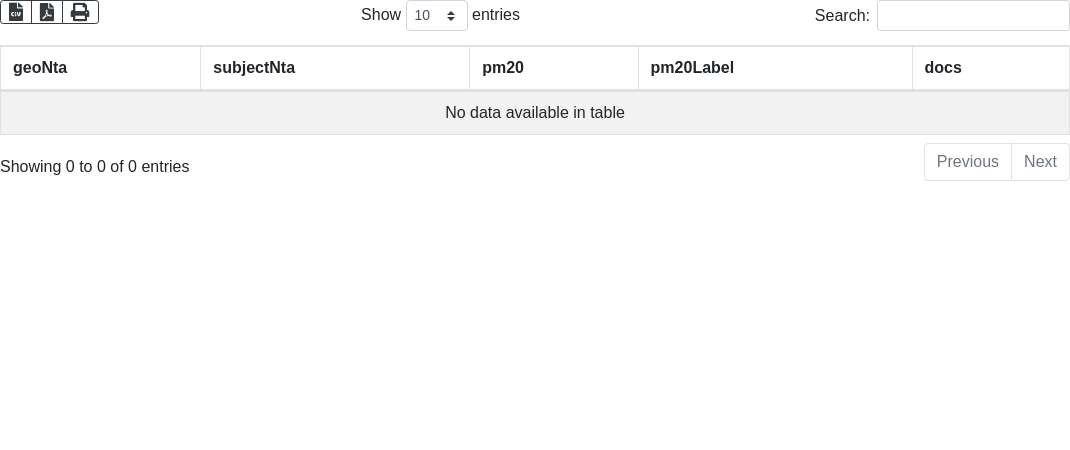Export the table as CSV
The height and width of the screenshot is (450, 1070).
16,12
